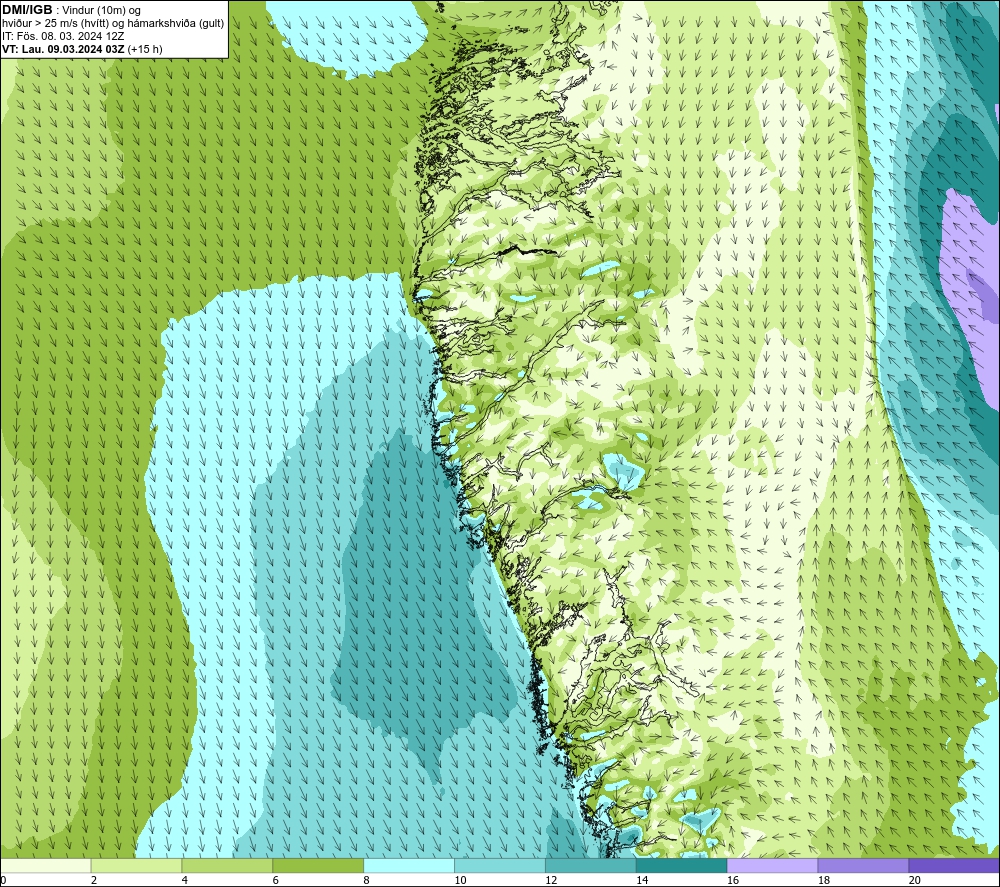The image size is (1000, 887).
Task: Click the purple 18–20 m/s legend swatch
Action: 864,865
